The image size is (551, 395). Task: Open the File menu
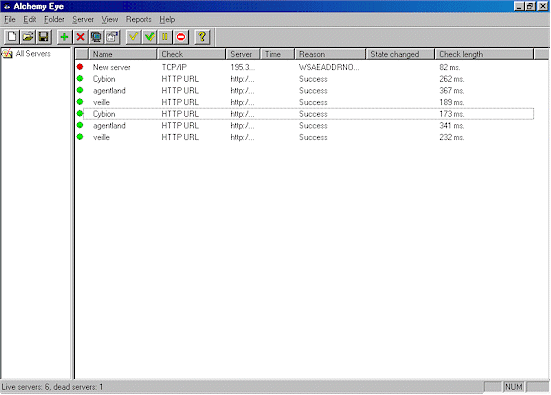(x=10, y=19)
